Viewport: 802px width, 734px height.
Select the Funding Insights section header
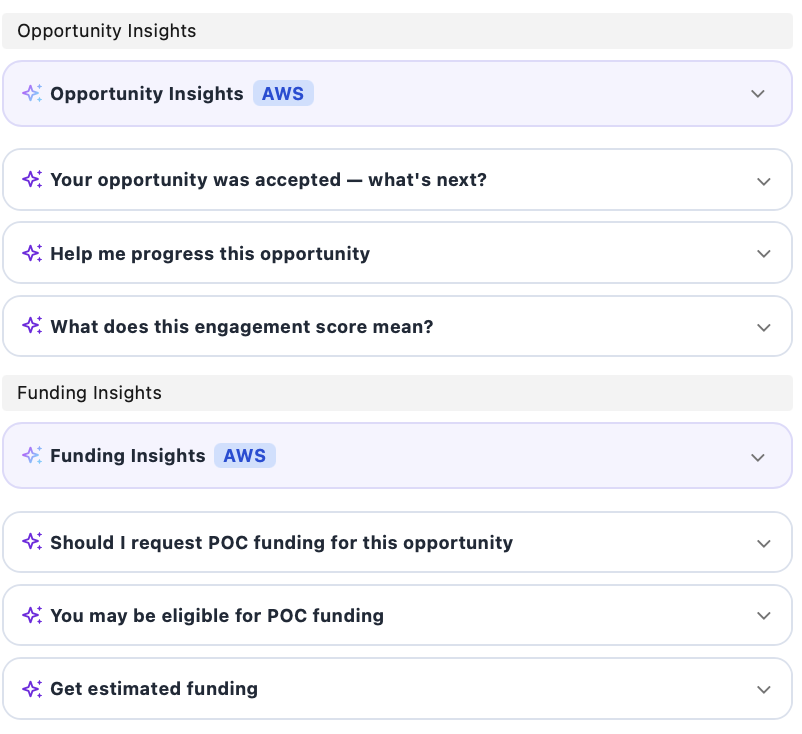[x=89, y=393]
